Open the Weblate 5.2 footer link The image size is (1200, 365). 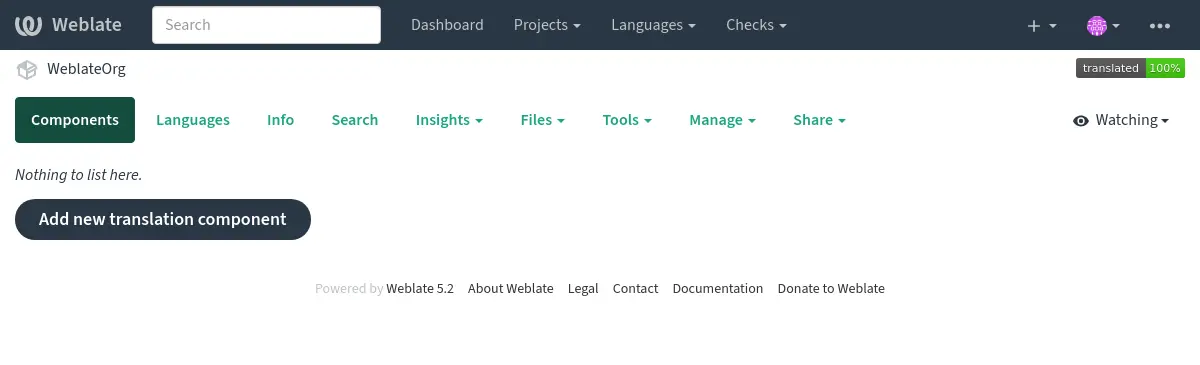point(420,288)
